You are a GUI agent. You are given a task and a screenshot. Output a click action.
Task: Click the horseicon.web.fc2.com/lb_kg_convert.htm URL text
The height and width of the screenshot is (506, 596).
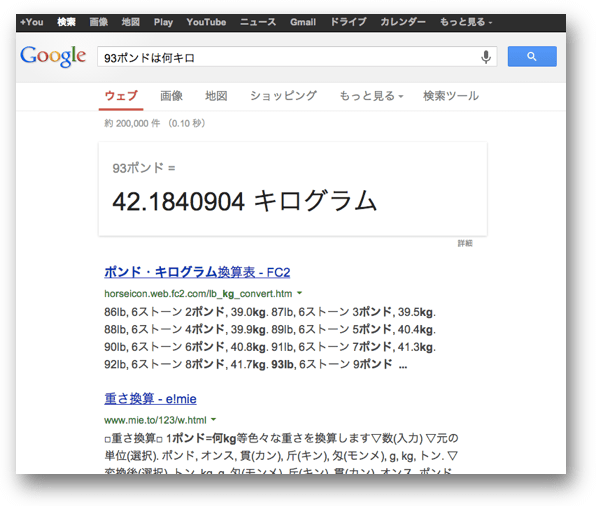198,293
